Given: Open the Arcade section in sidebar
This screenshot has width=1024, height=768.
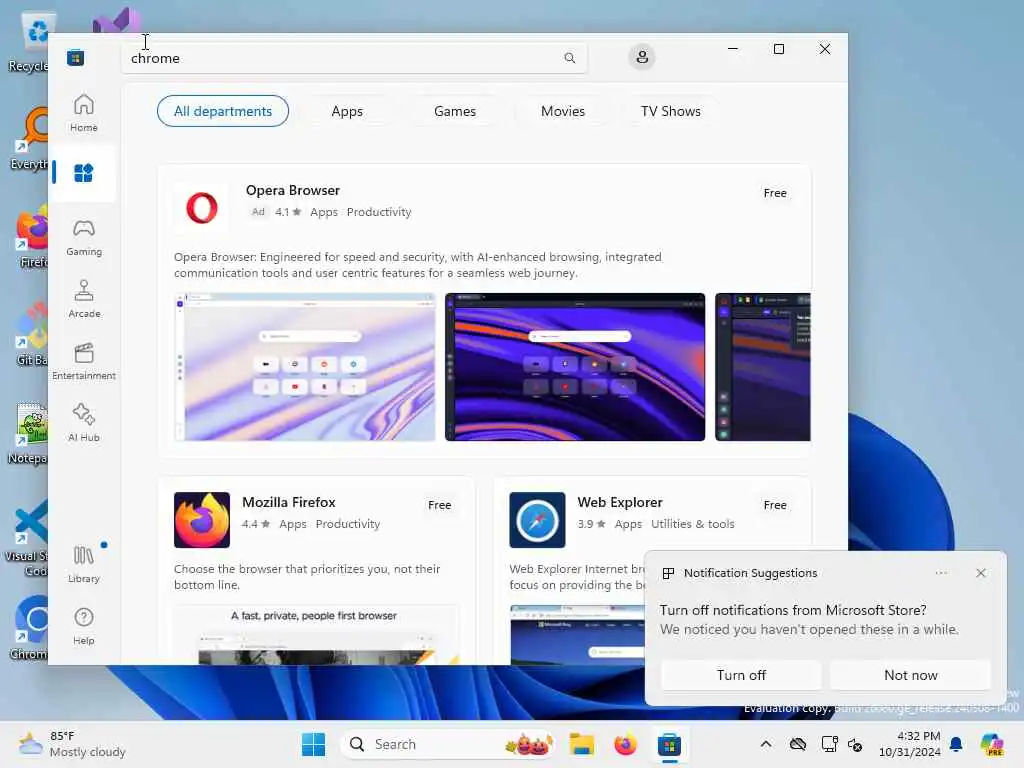Looking at the screenshot, I should [84, 299].
